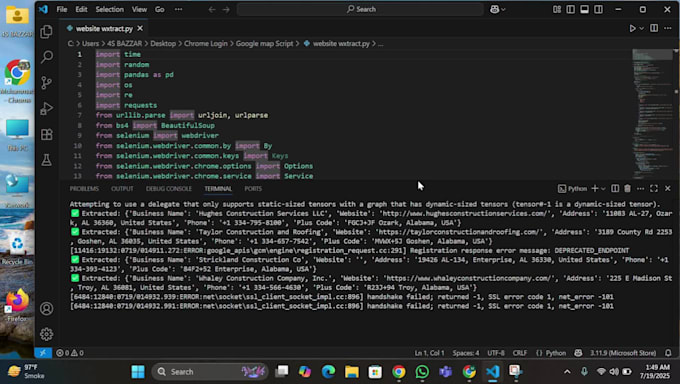The image size is (680, 384).
Task: Open the Accounts menu icon
Action: (46, 309)
